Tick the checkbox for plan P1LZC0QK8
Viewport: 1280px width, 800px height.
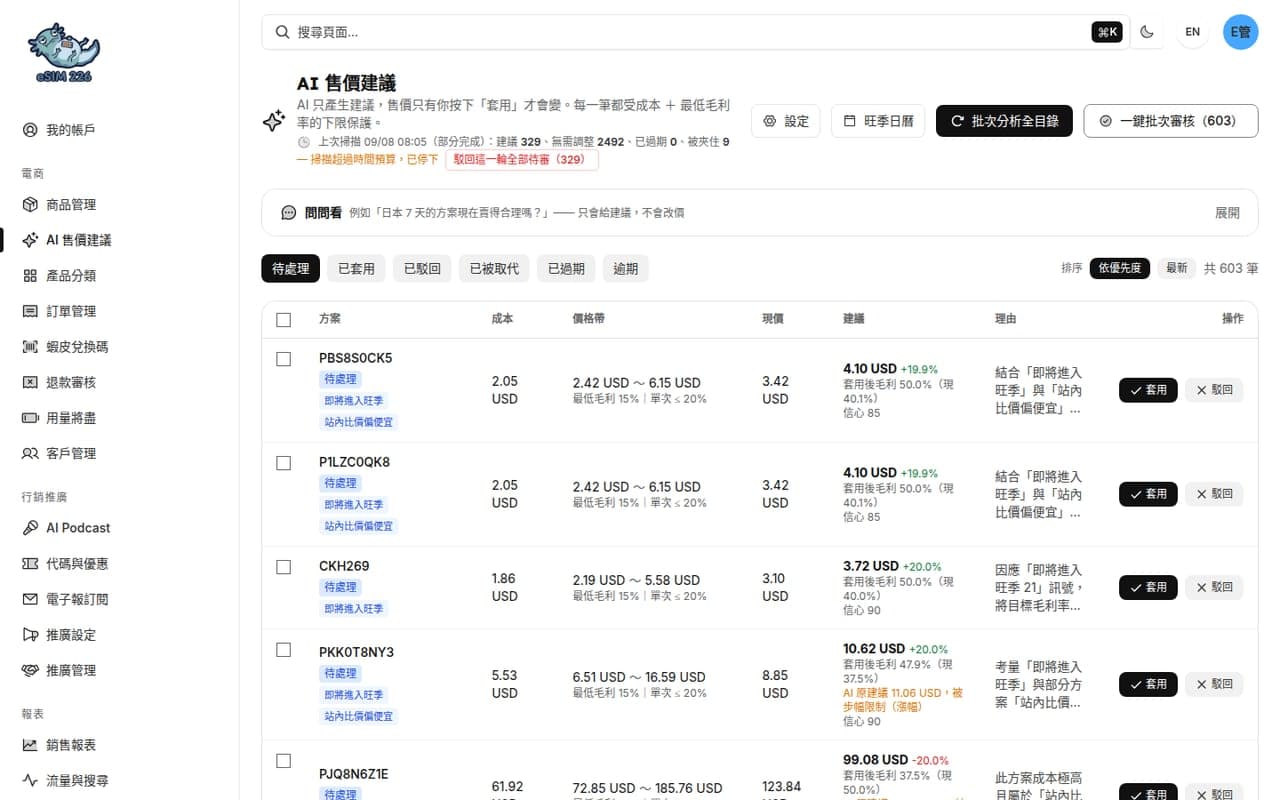pyautogui.click(x=284, y=463)
